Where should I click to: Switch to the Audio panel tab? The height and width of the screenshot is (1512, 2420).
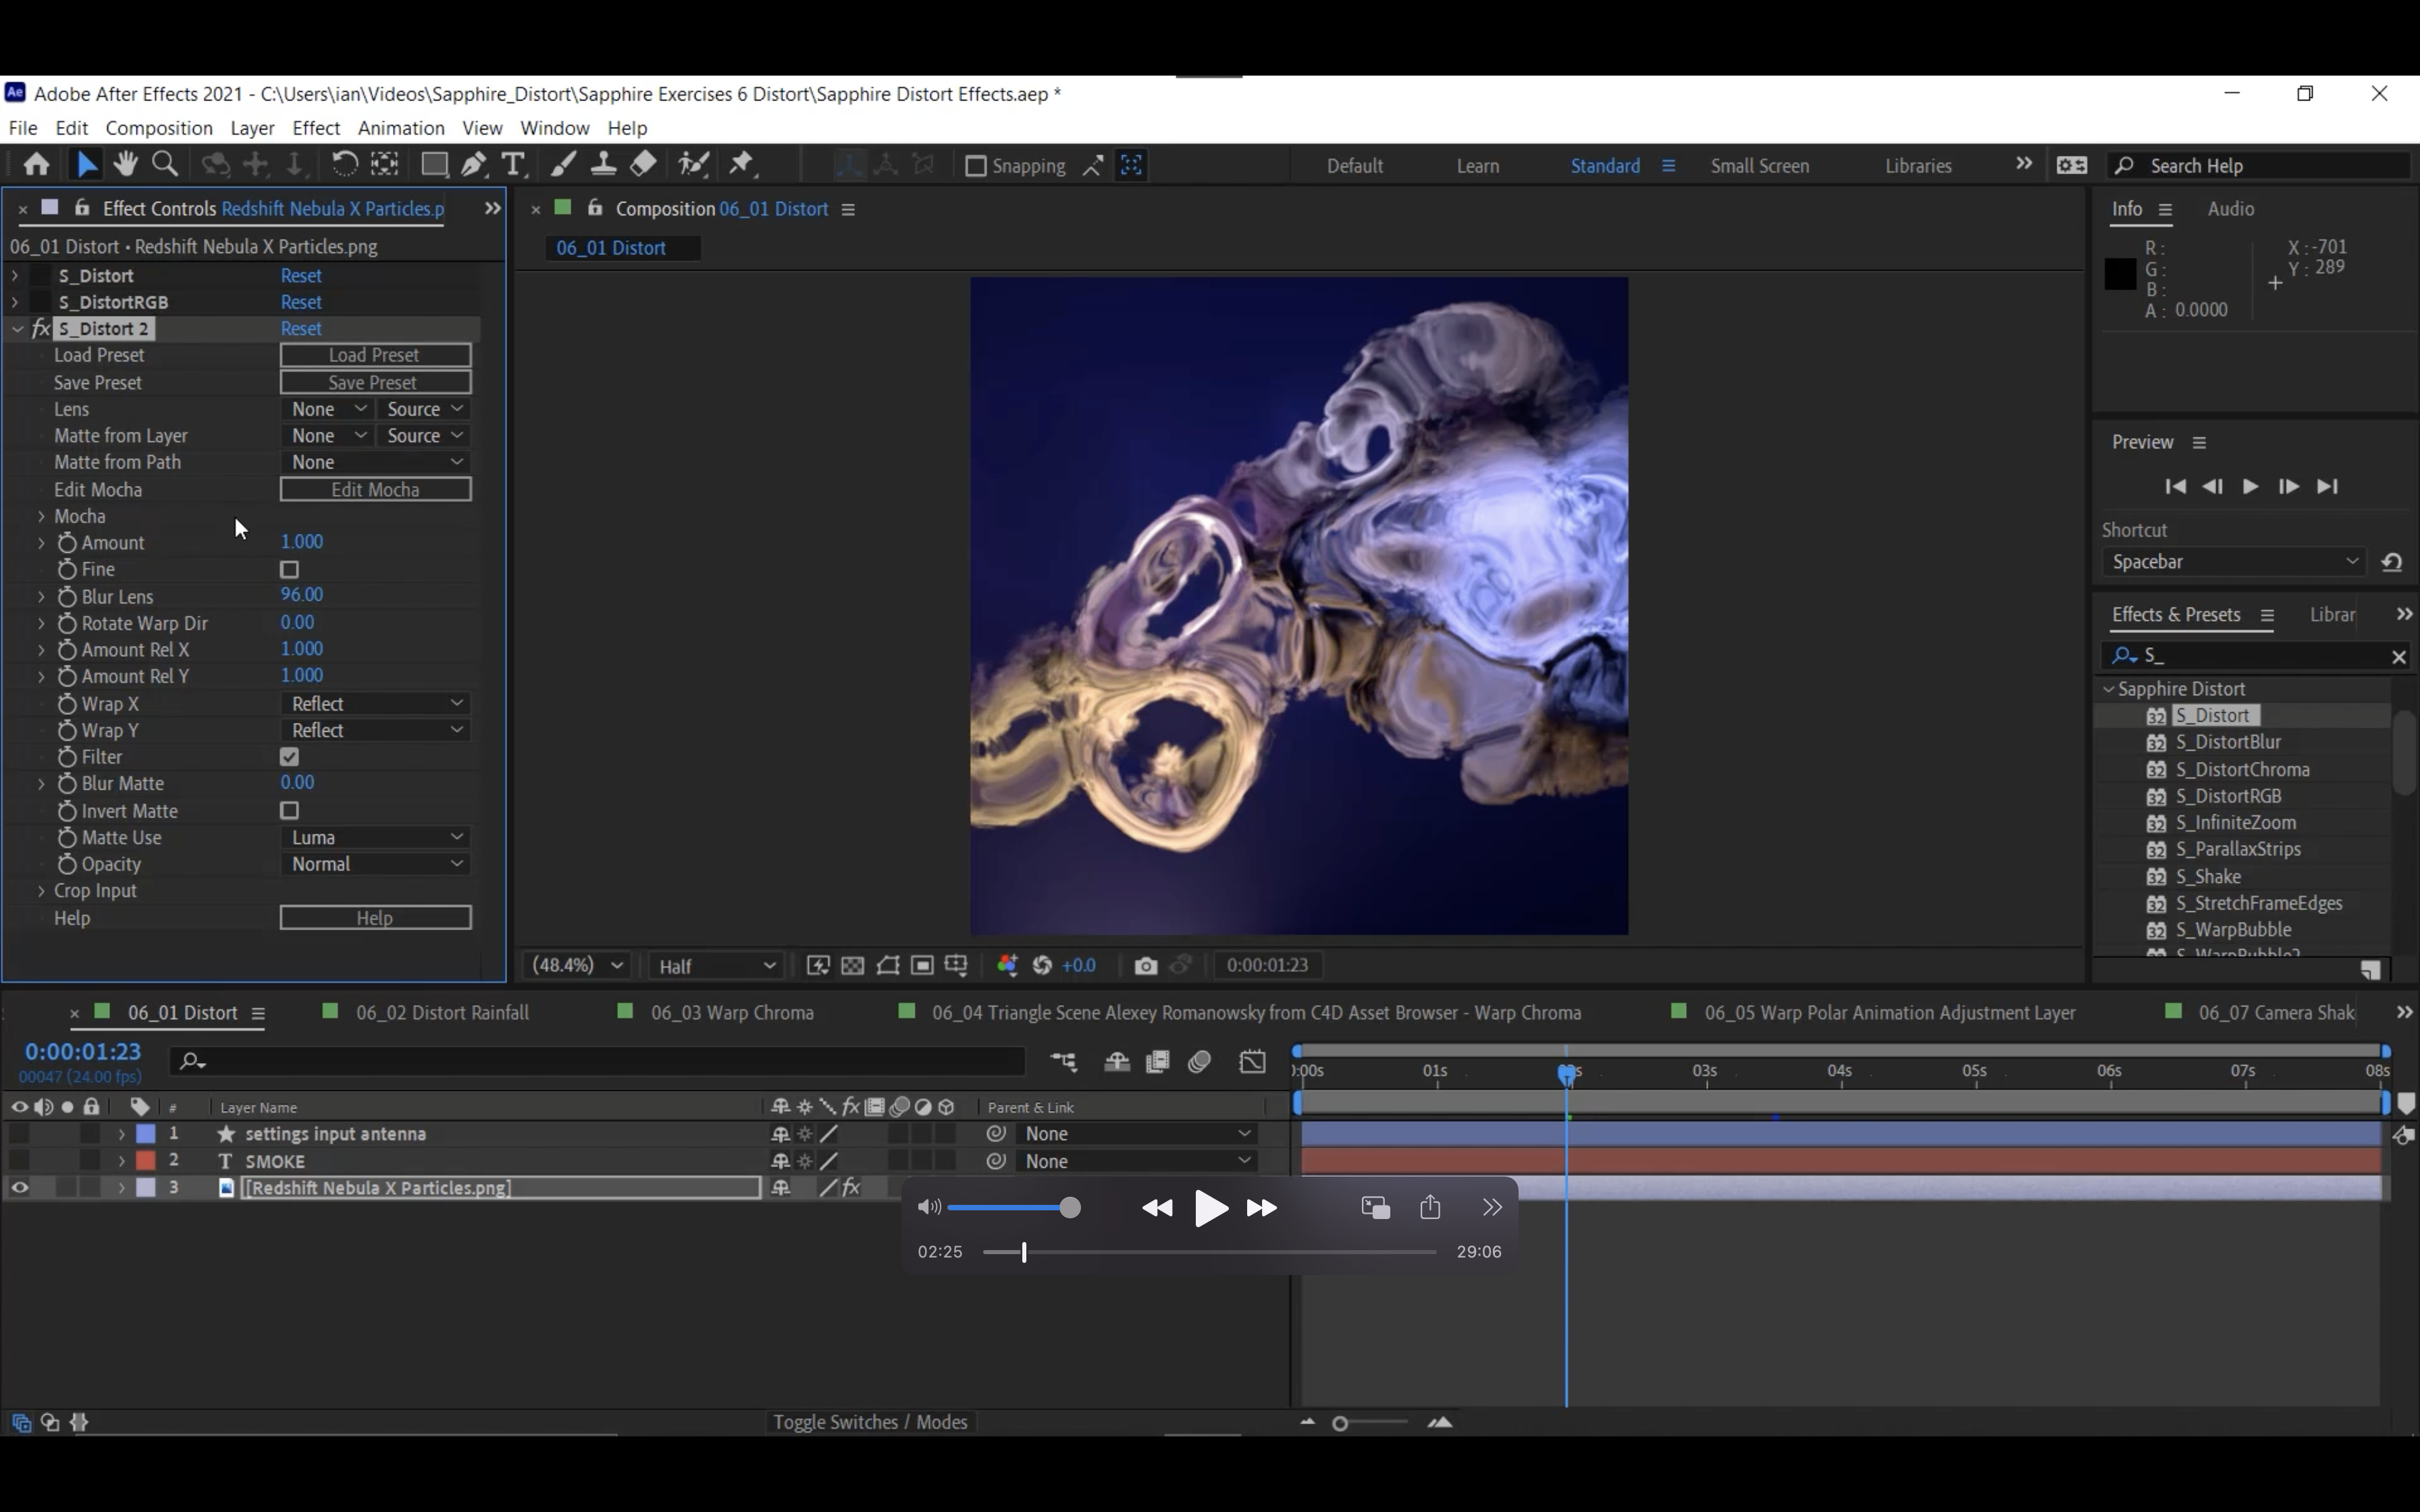tap(2230, 209)
